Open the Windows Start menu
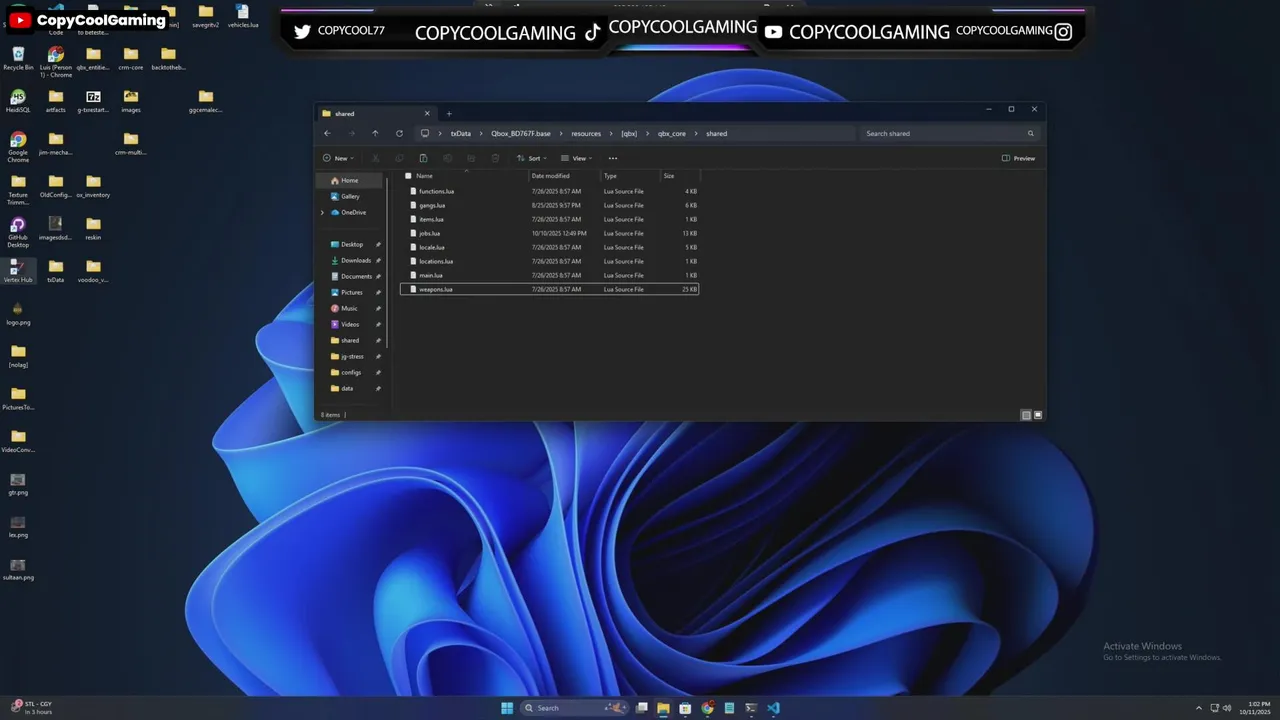Viewport: 1280px width, 720px height. (507, 708)
